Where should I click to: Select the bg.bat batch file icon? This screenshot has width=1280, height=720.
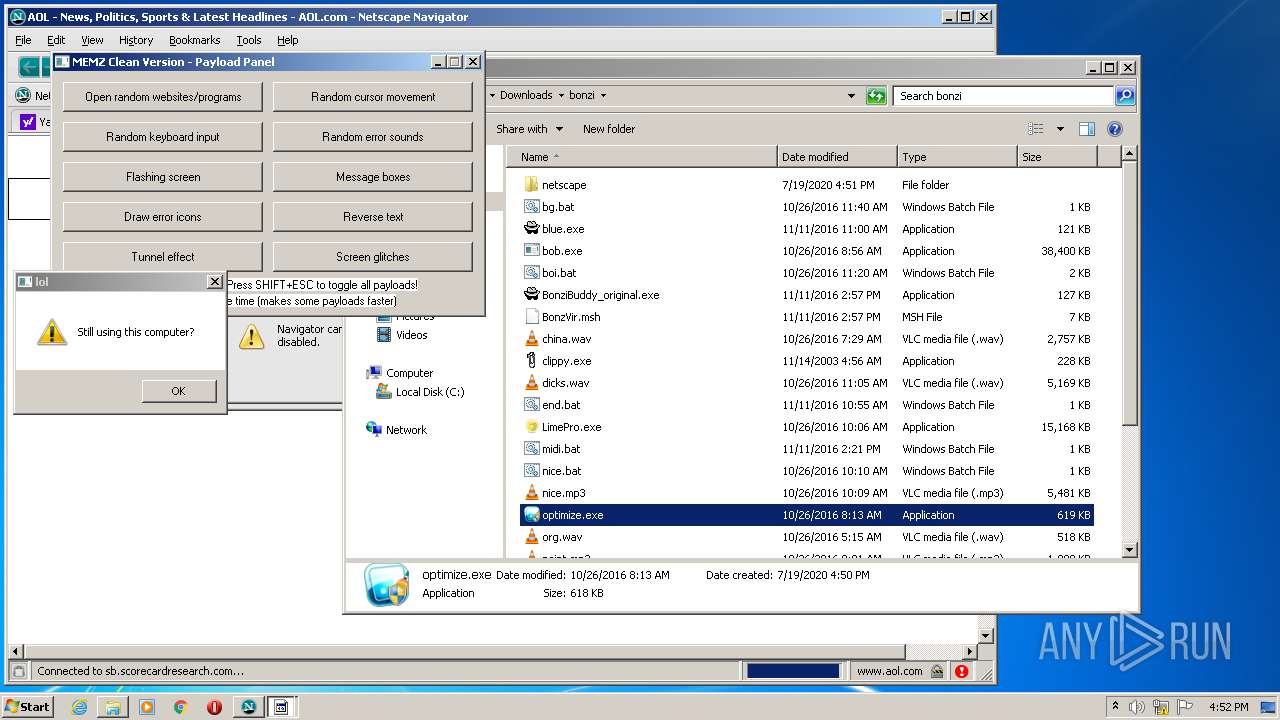(x=531, y=207)
